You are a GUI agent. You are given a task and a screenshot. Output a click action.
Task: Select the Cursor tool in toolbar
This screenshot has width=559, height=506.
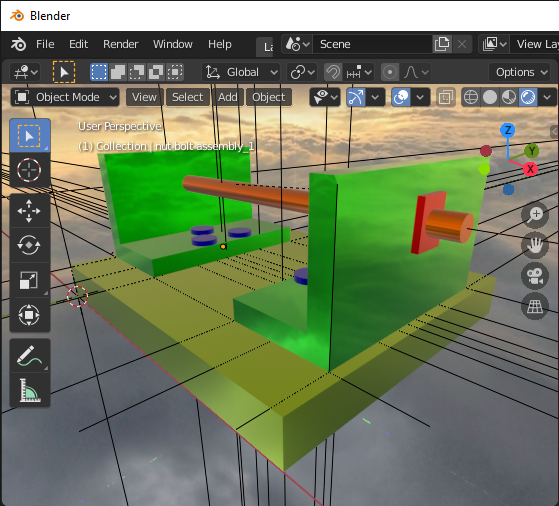tap(29, 170)
